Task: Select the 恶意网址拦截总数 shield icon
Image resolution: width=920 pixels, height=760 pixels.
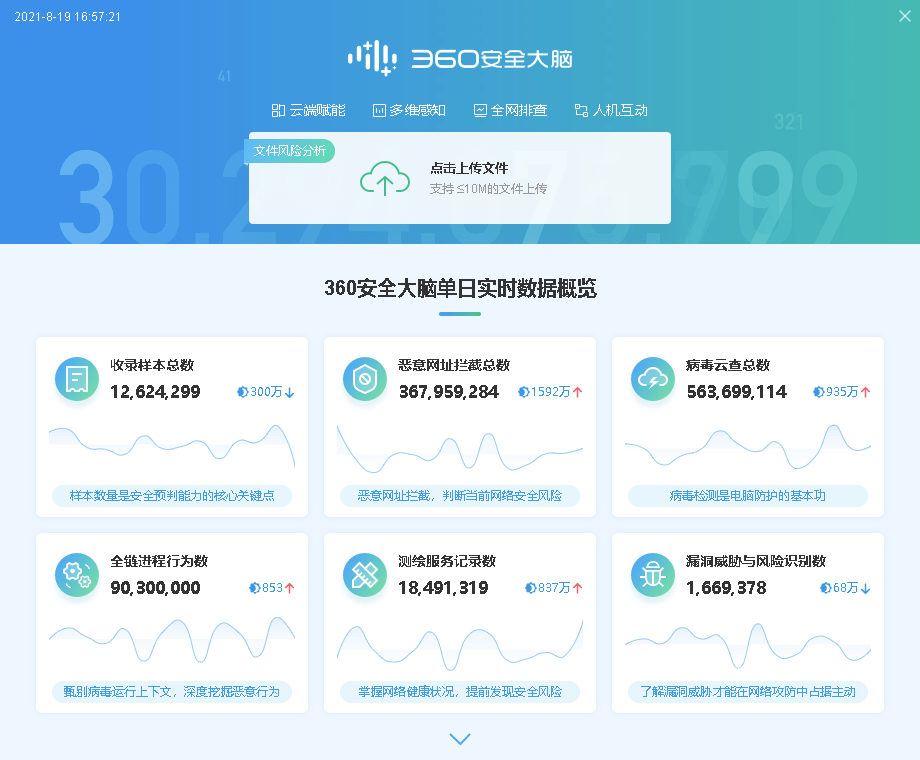Action: [364, 380]
